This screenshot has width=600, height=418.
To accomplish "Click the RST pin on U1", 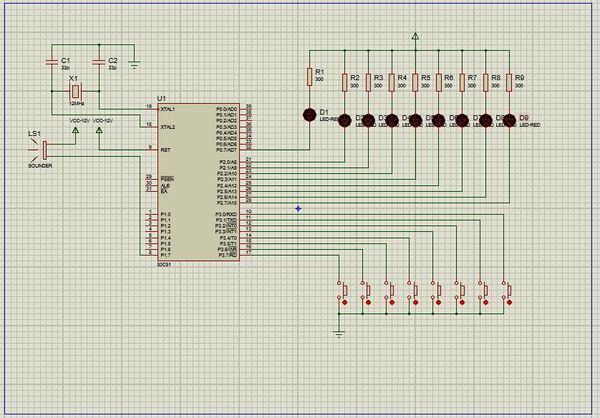I will [x=165, y=150].
